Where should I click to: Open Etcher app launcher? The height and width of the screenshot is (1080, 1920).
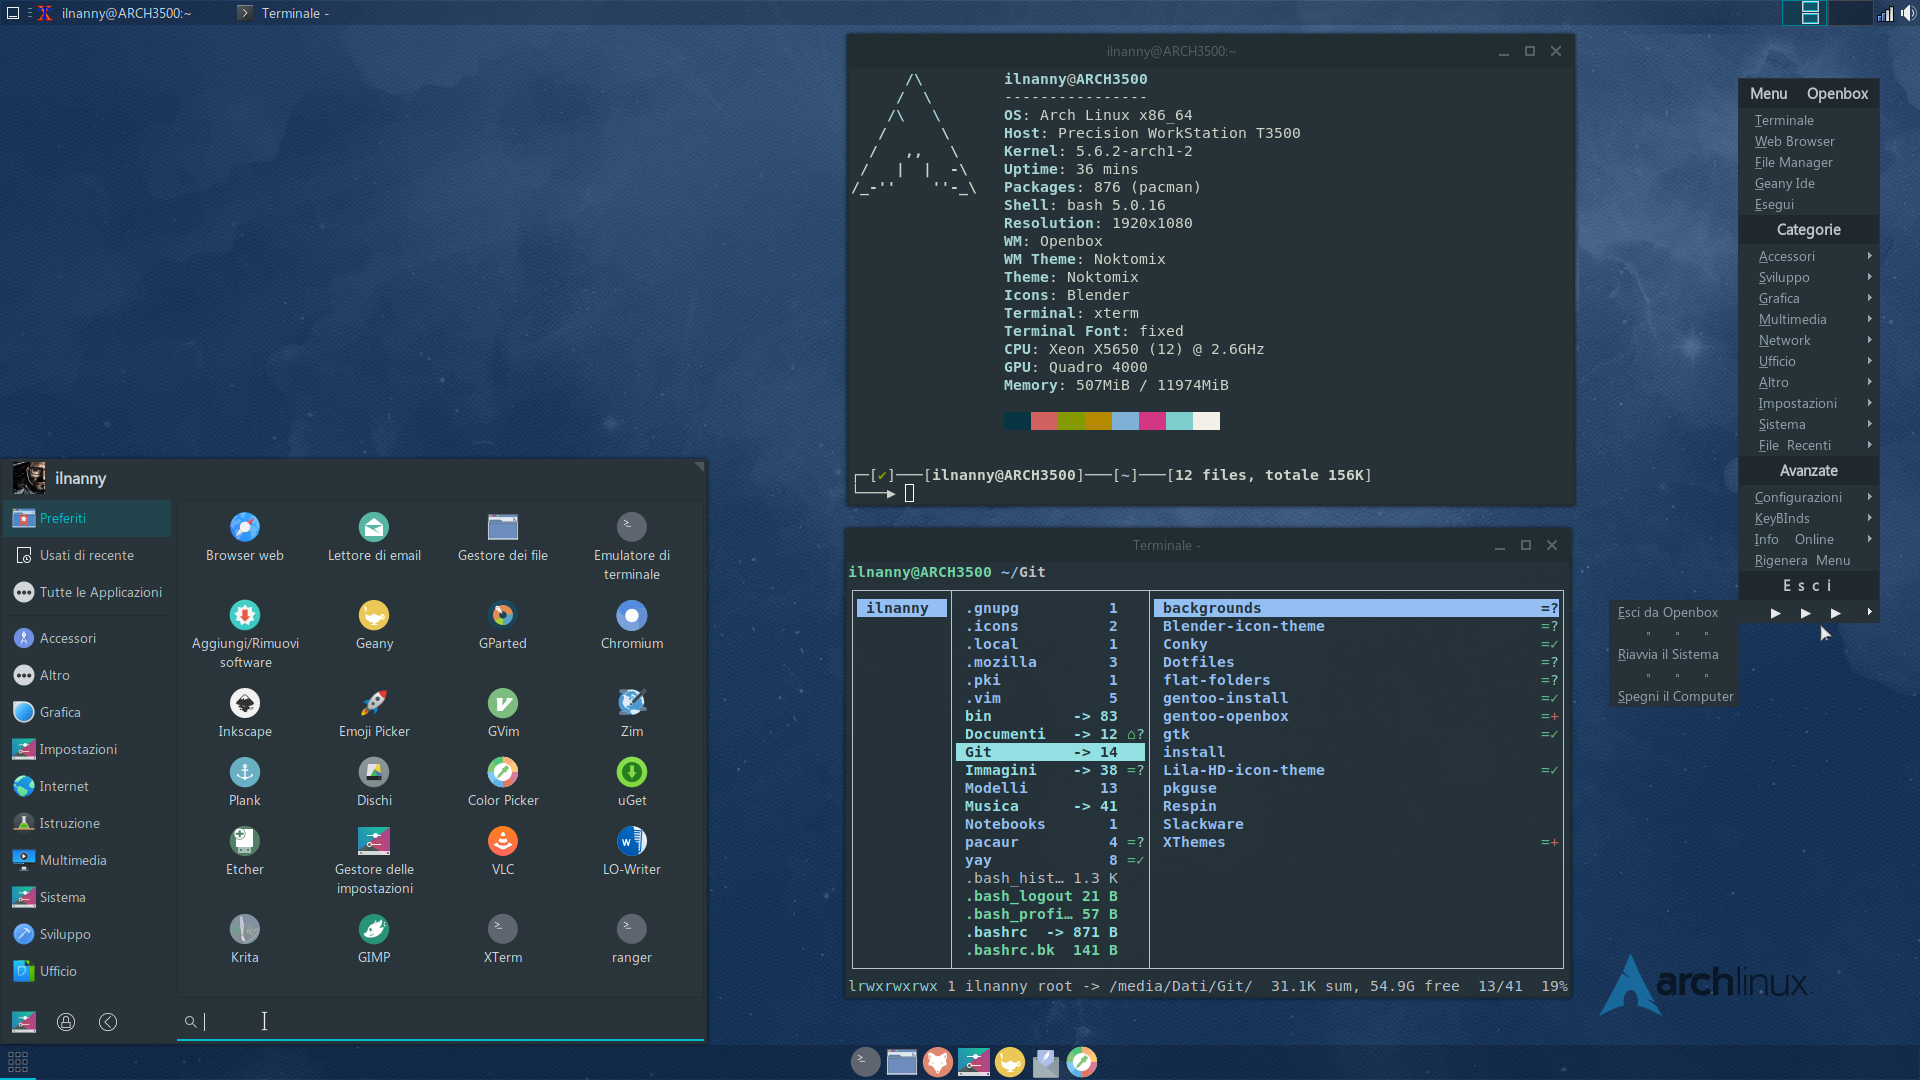[x=245, y=841]
